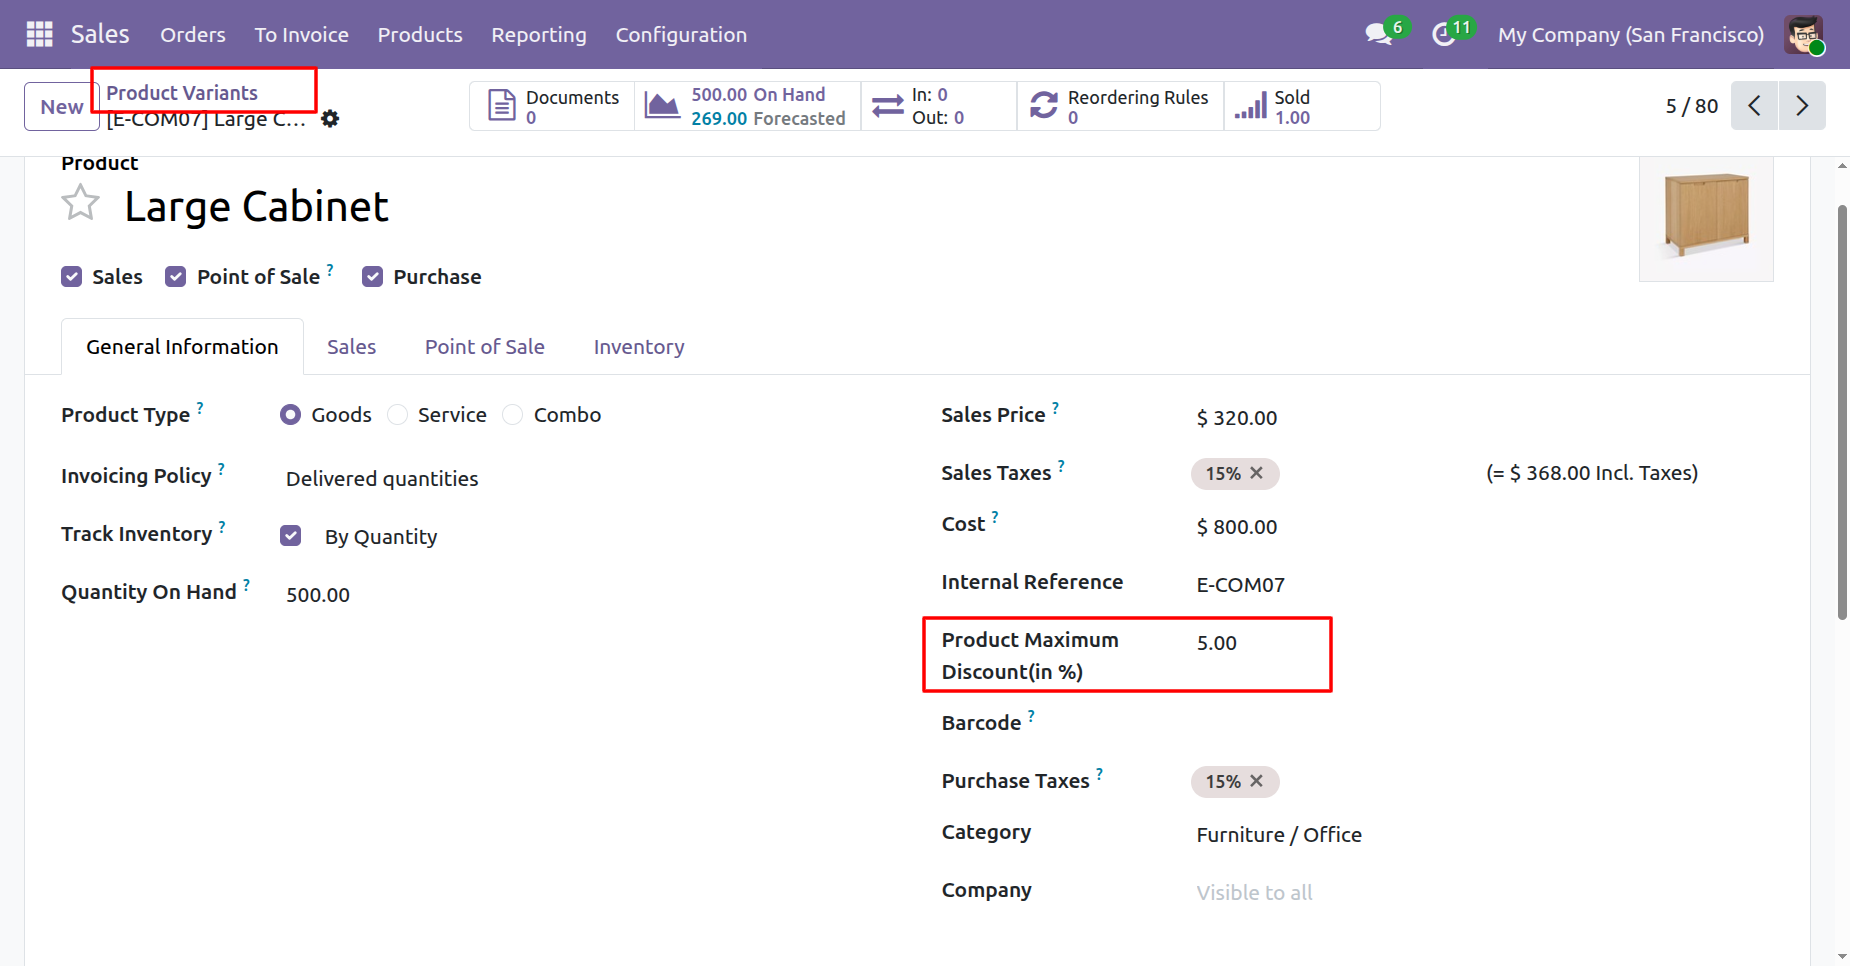Viewport: 1850px width, 966px height.
Task: Switch to the Inventory tab
Action: tap(639, 347)
